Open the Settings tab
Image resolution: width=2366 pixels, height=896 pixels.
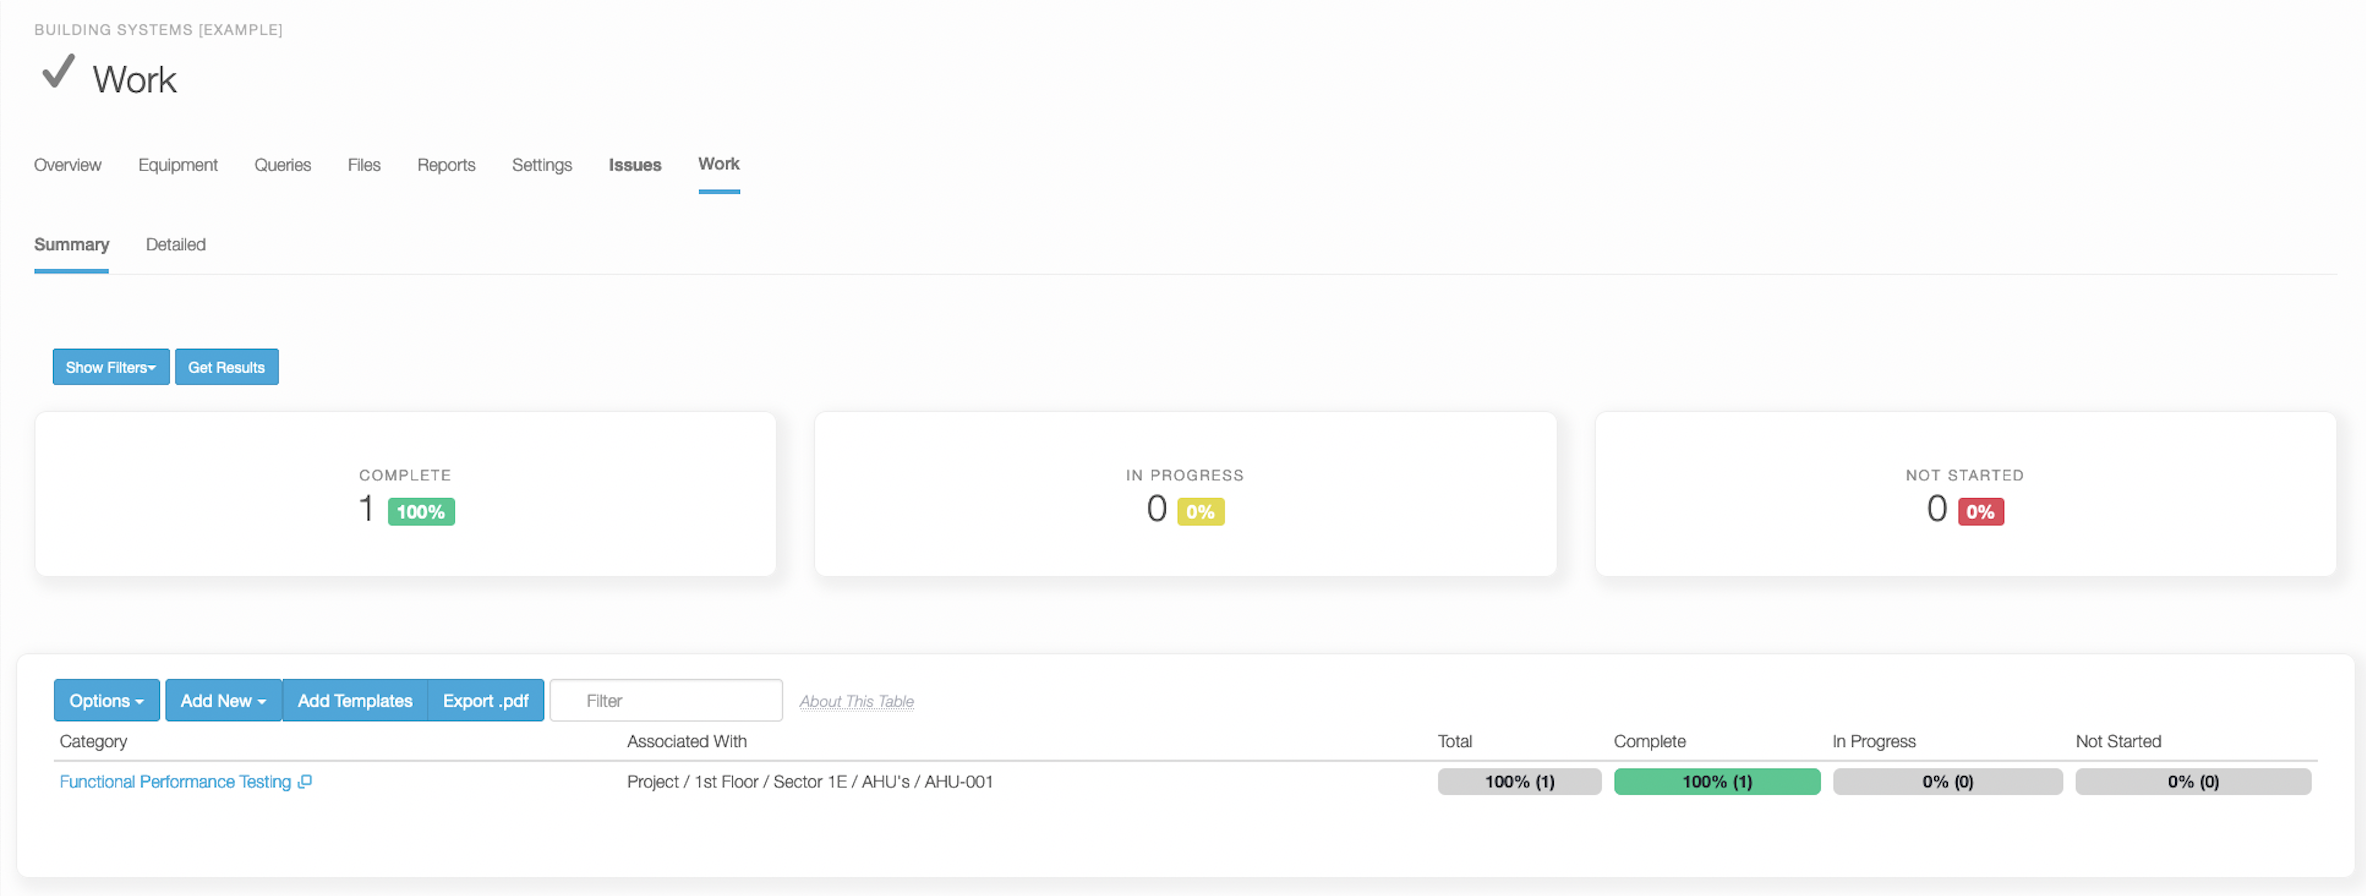tap(542, 165)
